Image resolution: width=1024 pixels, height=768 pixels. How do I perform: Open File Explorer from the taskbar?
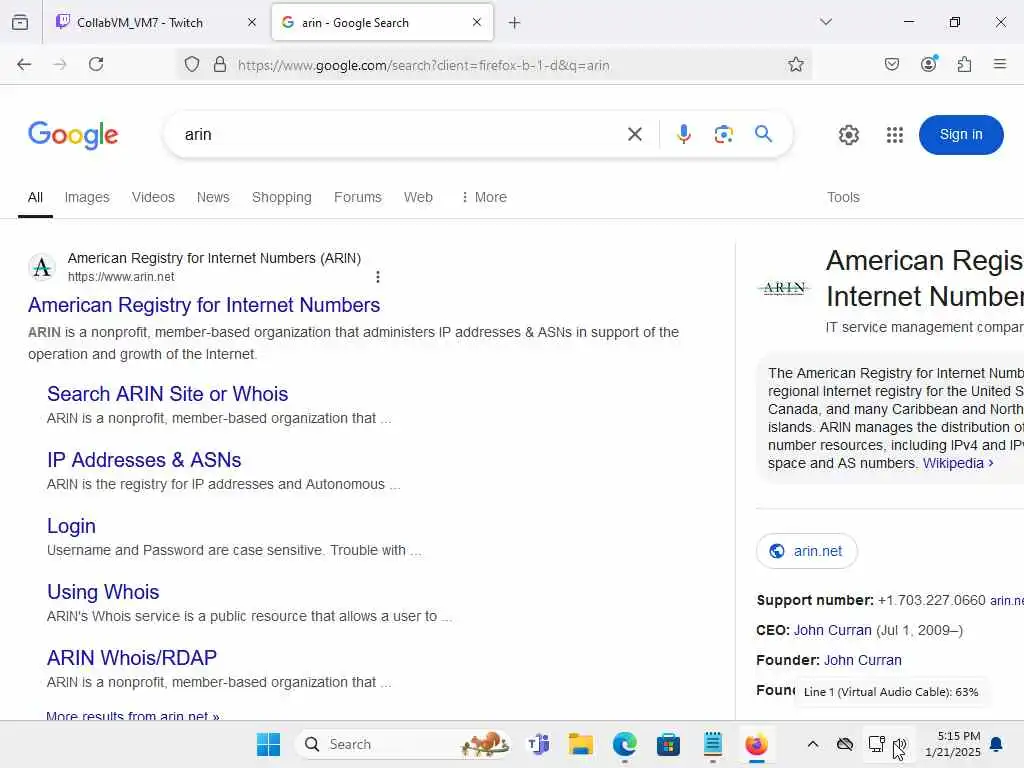click(x=581, y=744)
